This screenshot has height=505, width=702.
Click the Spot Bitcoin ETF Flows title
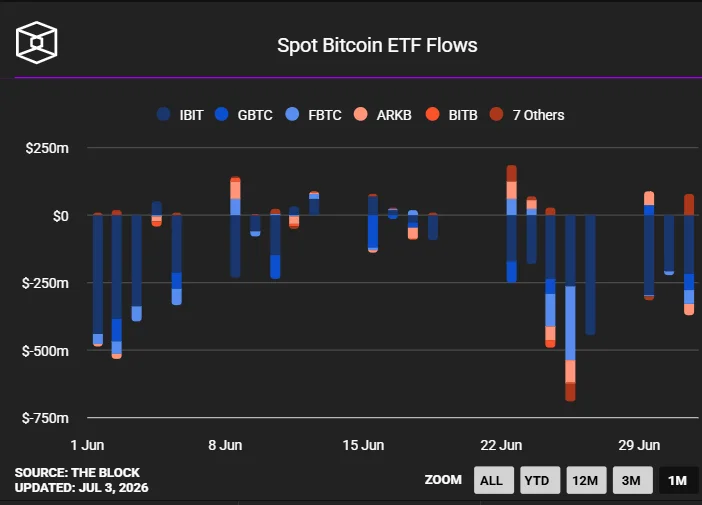(x=377, y=45)
